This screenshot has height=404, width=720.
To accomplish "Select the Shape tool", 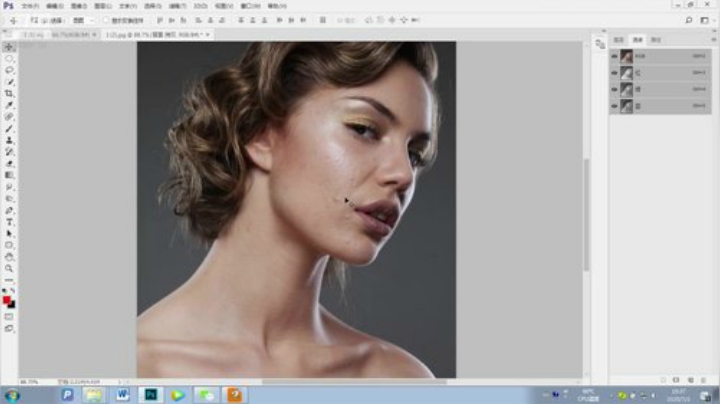I will (x=9, y=245).
